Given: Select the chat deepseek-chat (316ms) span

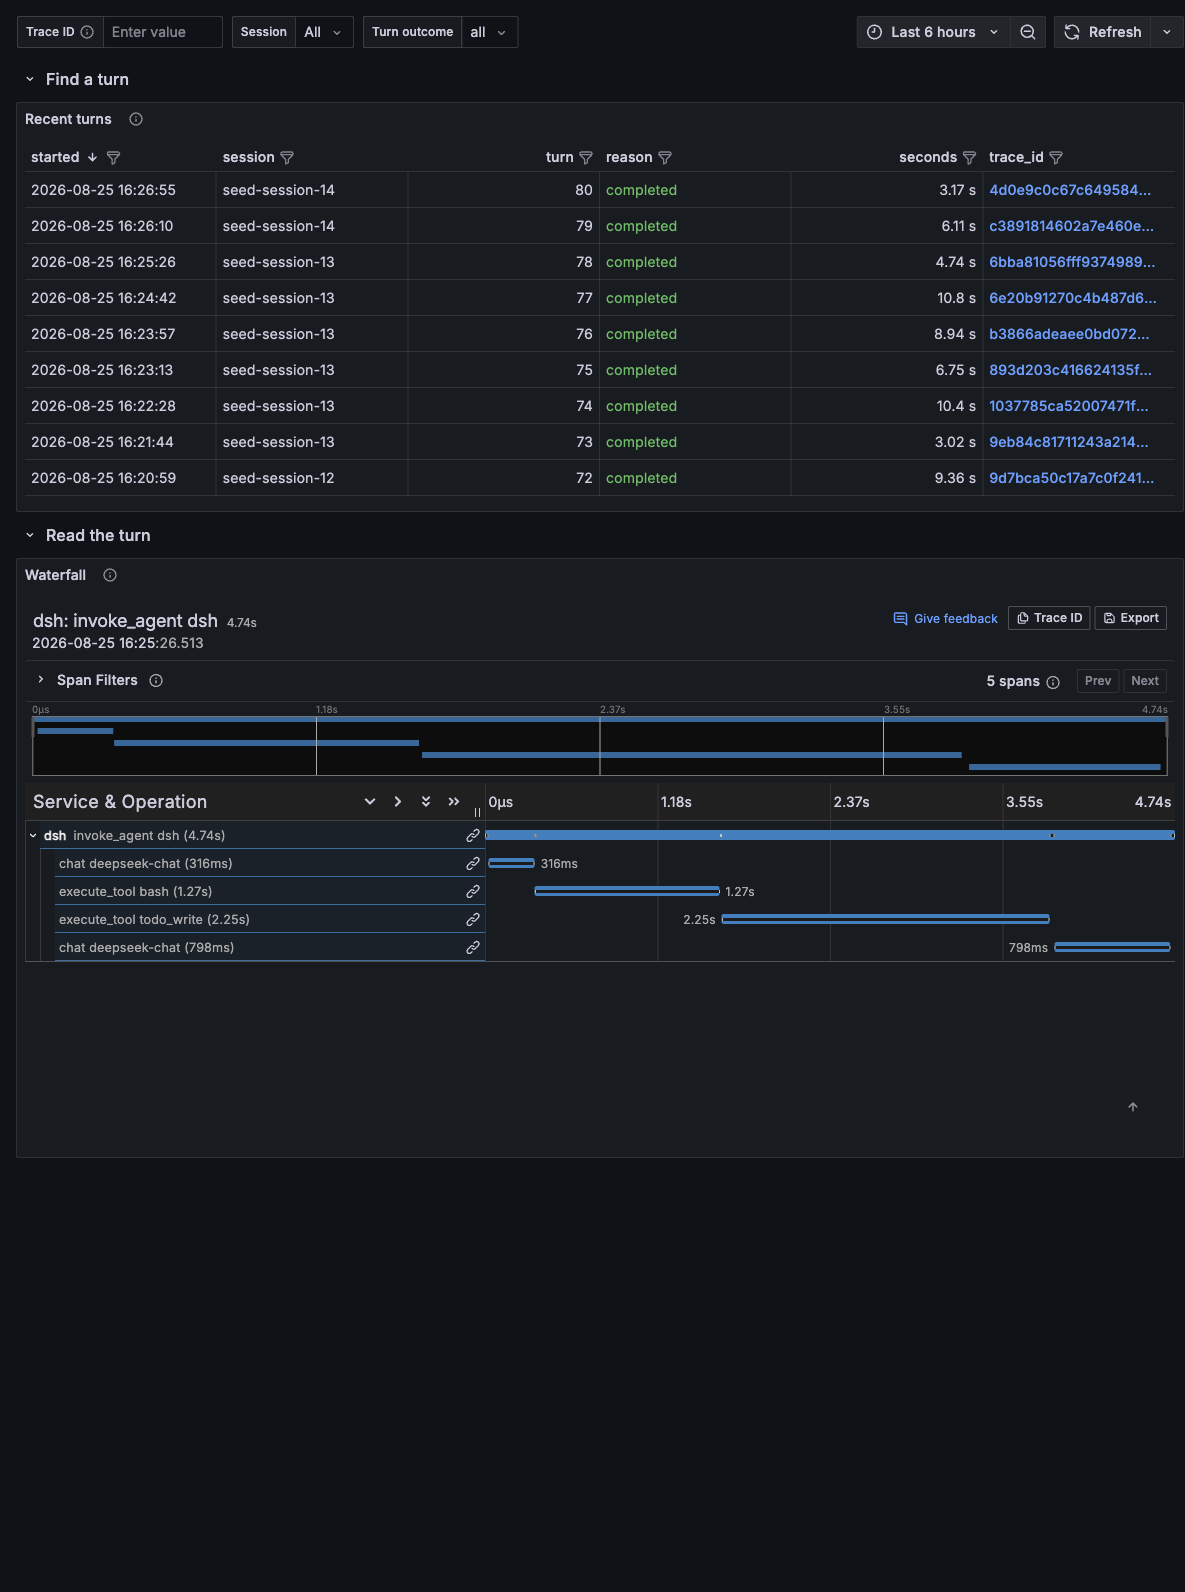Looking at the screenshot, I should (145, 864).
